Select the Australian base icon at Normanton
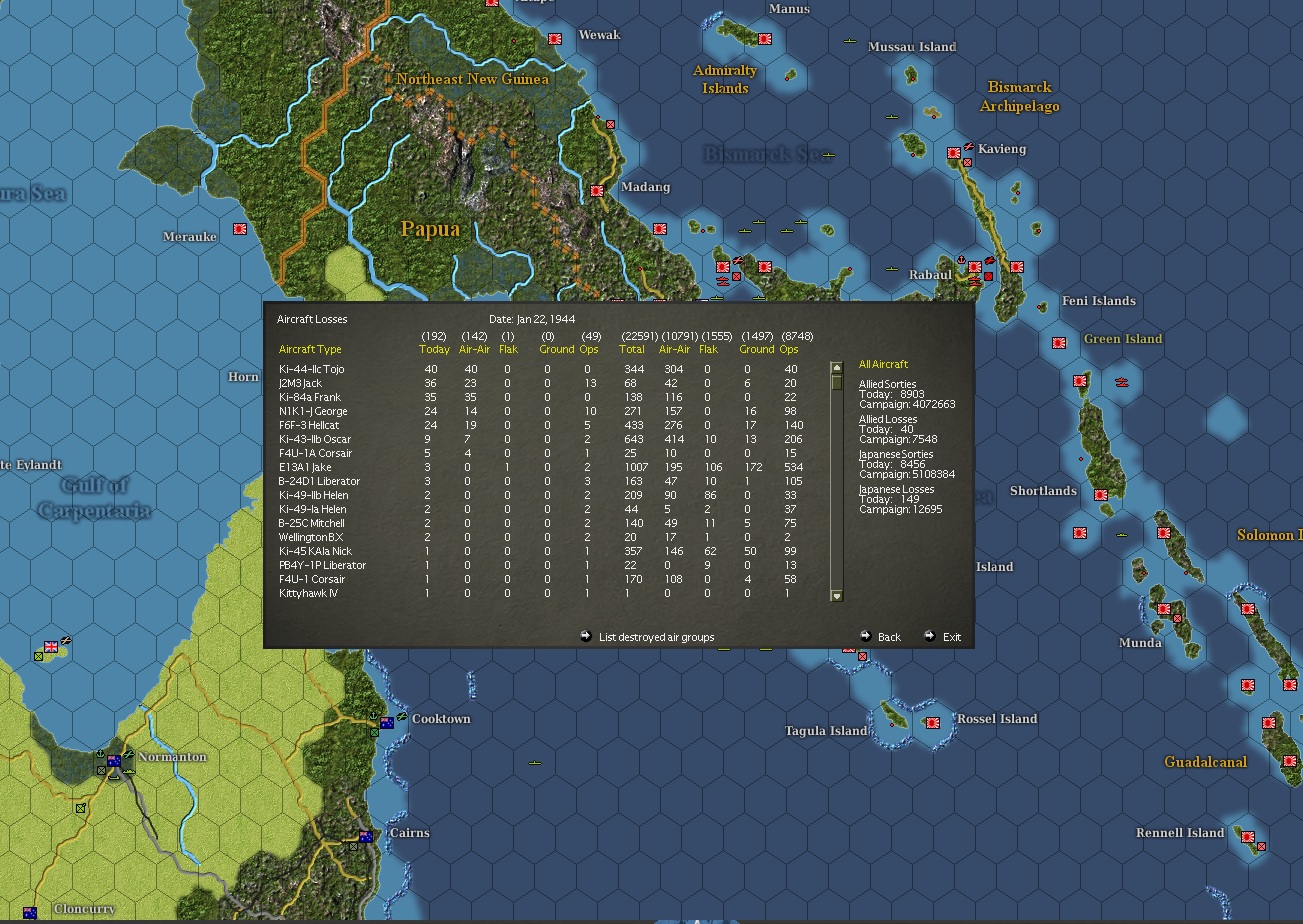The image size is (1303, 924). tap(114, 761)
